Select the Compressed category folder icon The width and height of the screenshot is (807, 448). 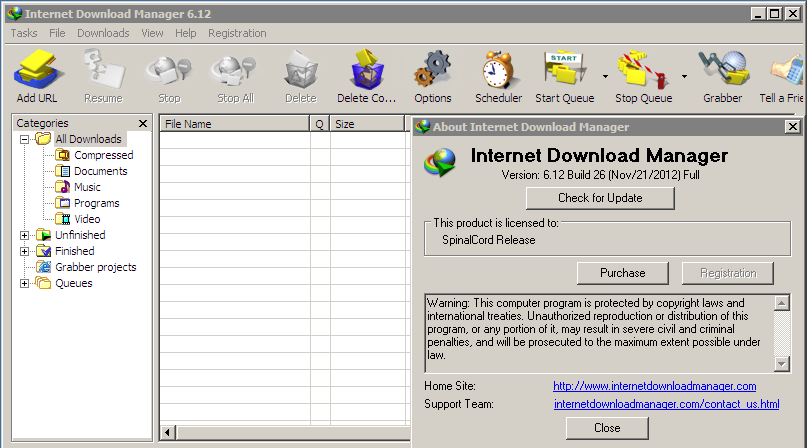pos(62,155)
